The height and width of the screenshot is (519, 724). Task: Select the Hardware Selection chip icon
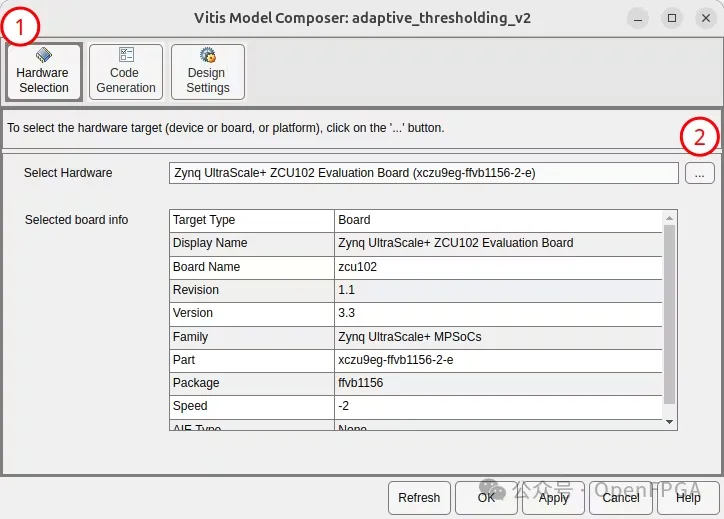tap(44, 56)
